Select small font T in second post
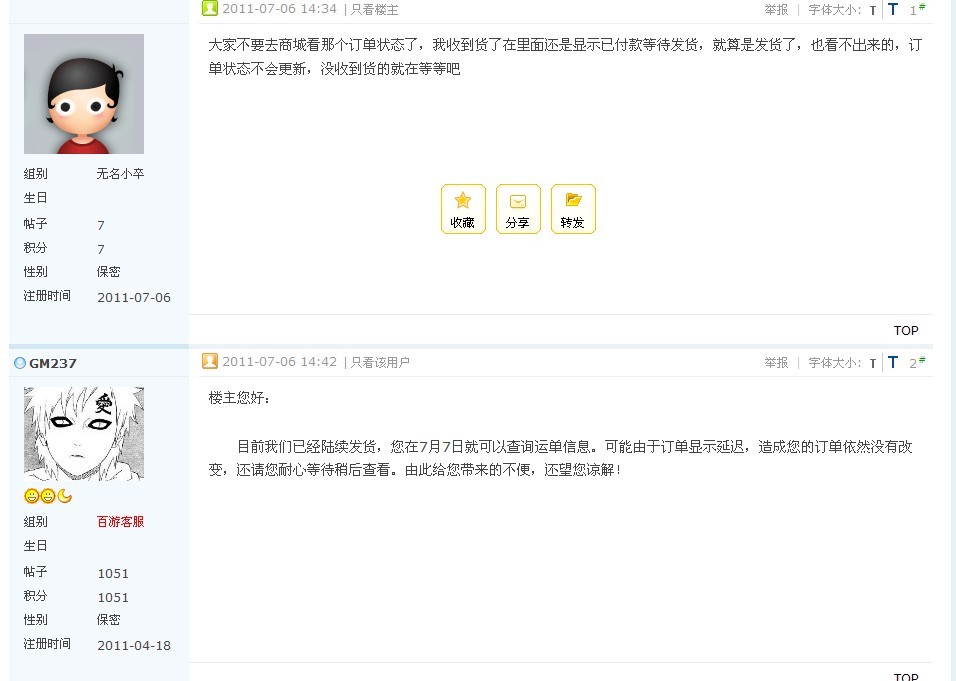Viewport: 956px width, 681px height. 873,363
